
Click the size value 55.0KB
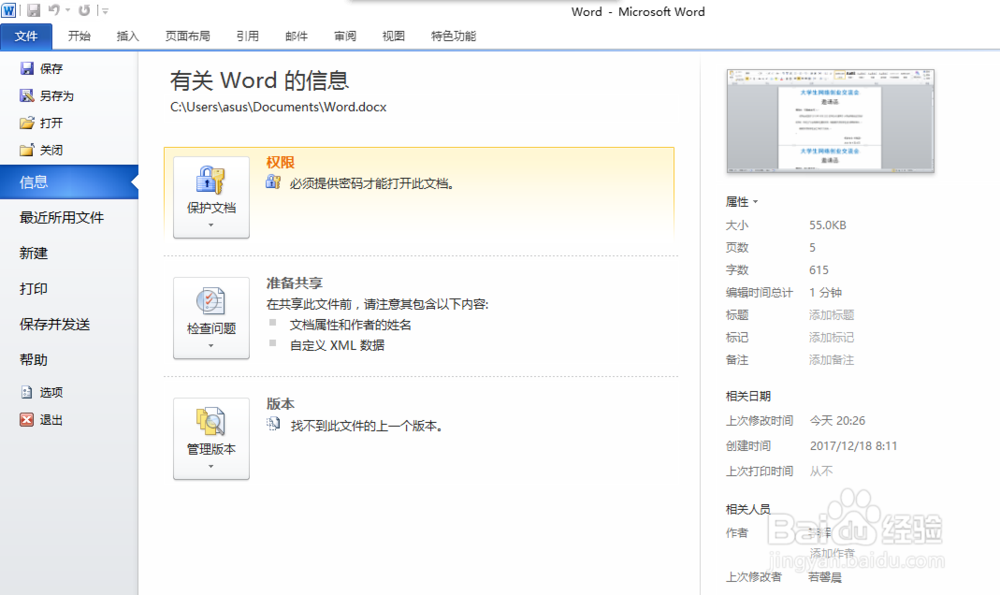[x=828, y=225]
